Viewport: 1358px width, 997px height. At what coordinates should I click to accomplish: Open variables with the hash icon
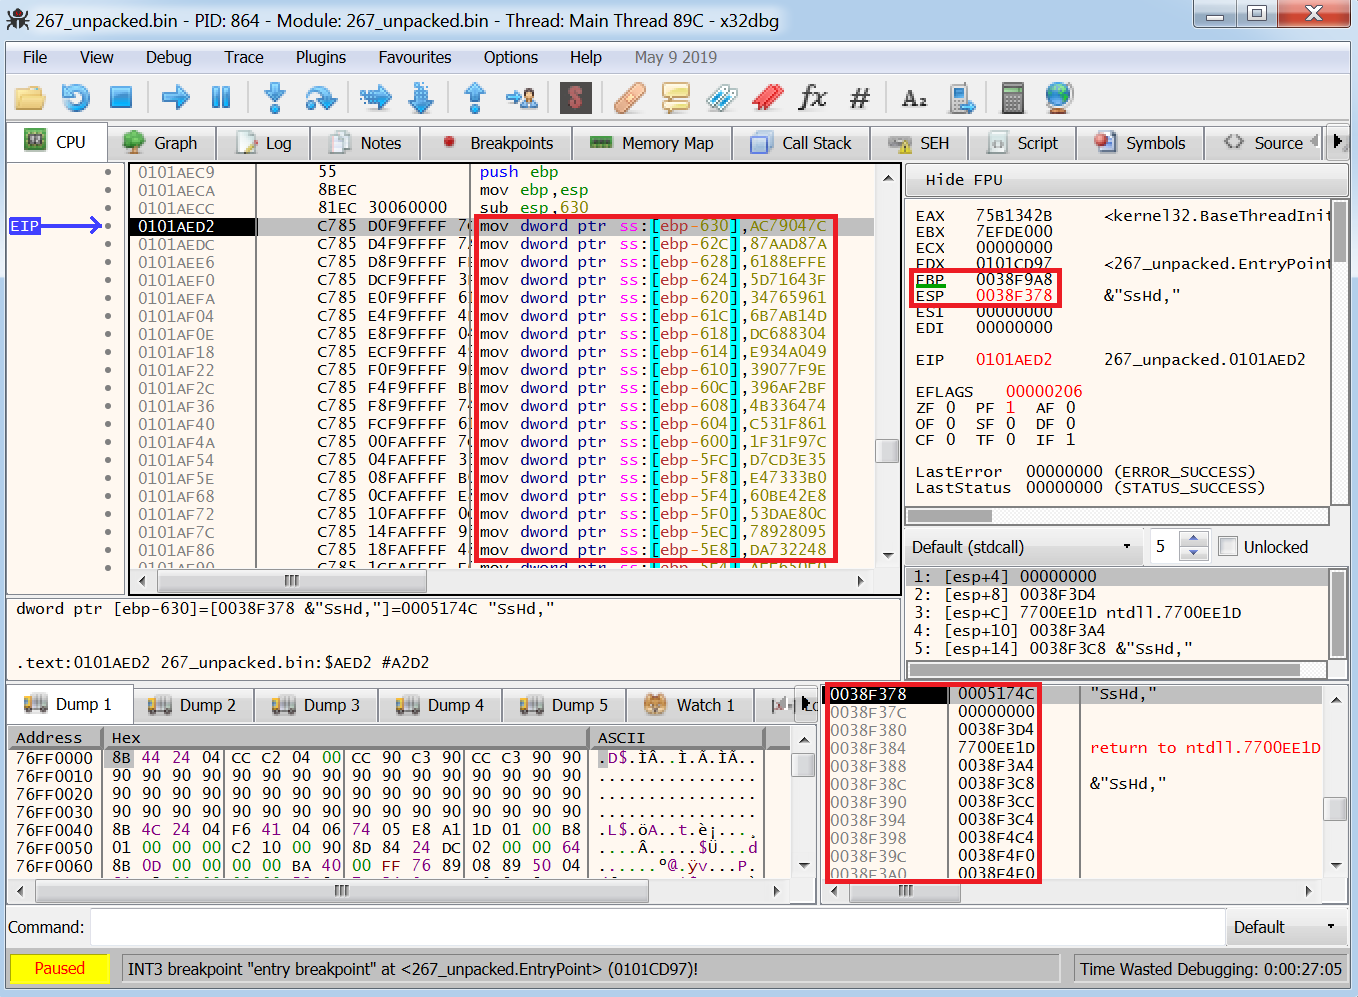click(x=859, y=98)
